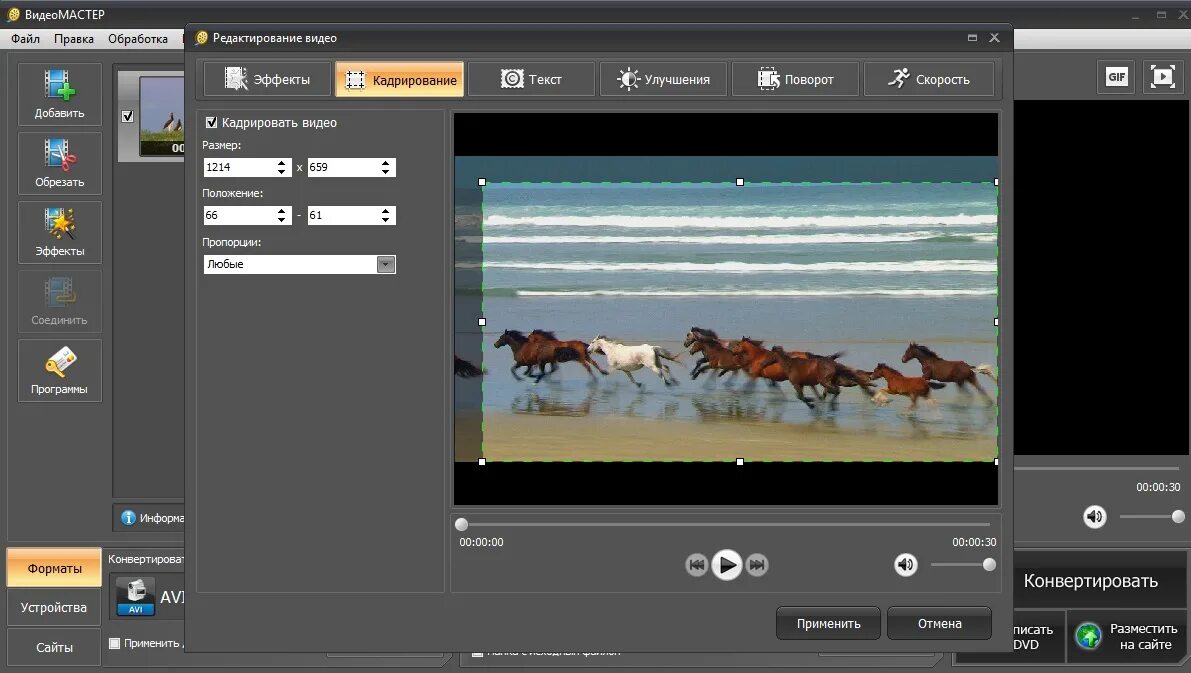Click the globe icon for Разместить на сайте
This screenshot has width=1191, height=673.
click(1088, 636)
